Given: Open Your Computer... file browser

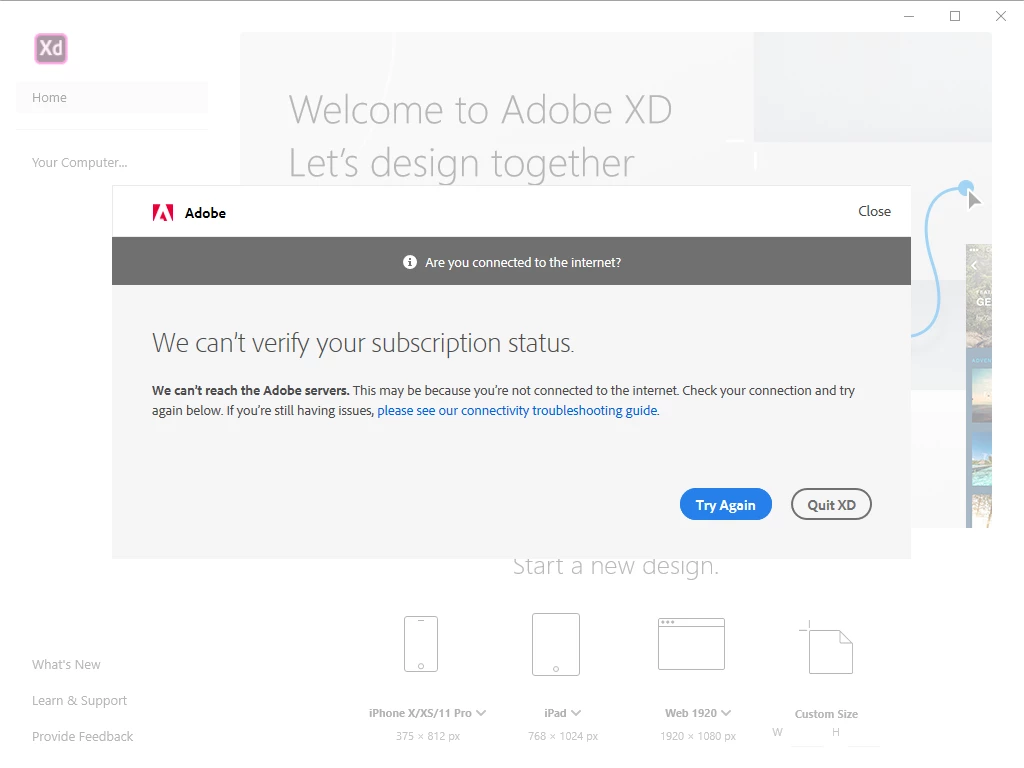Looking at the screenshot, I should (x=80, y=163).
